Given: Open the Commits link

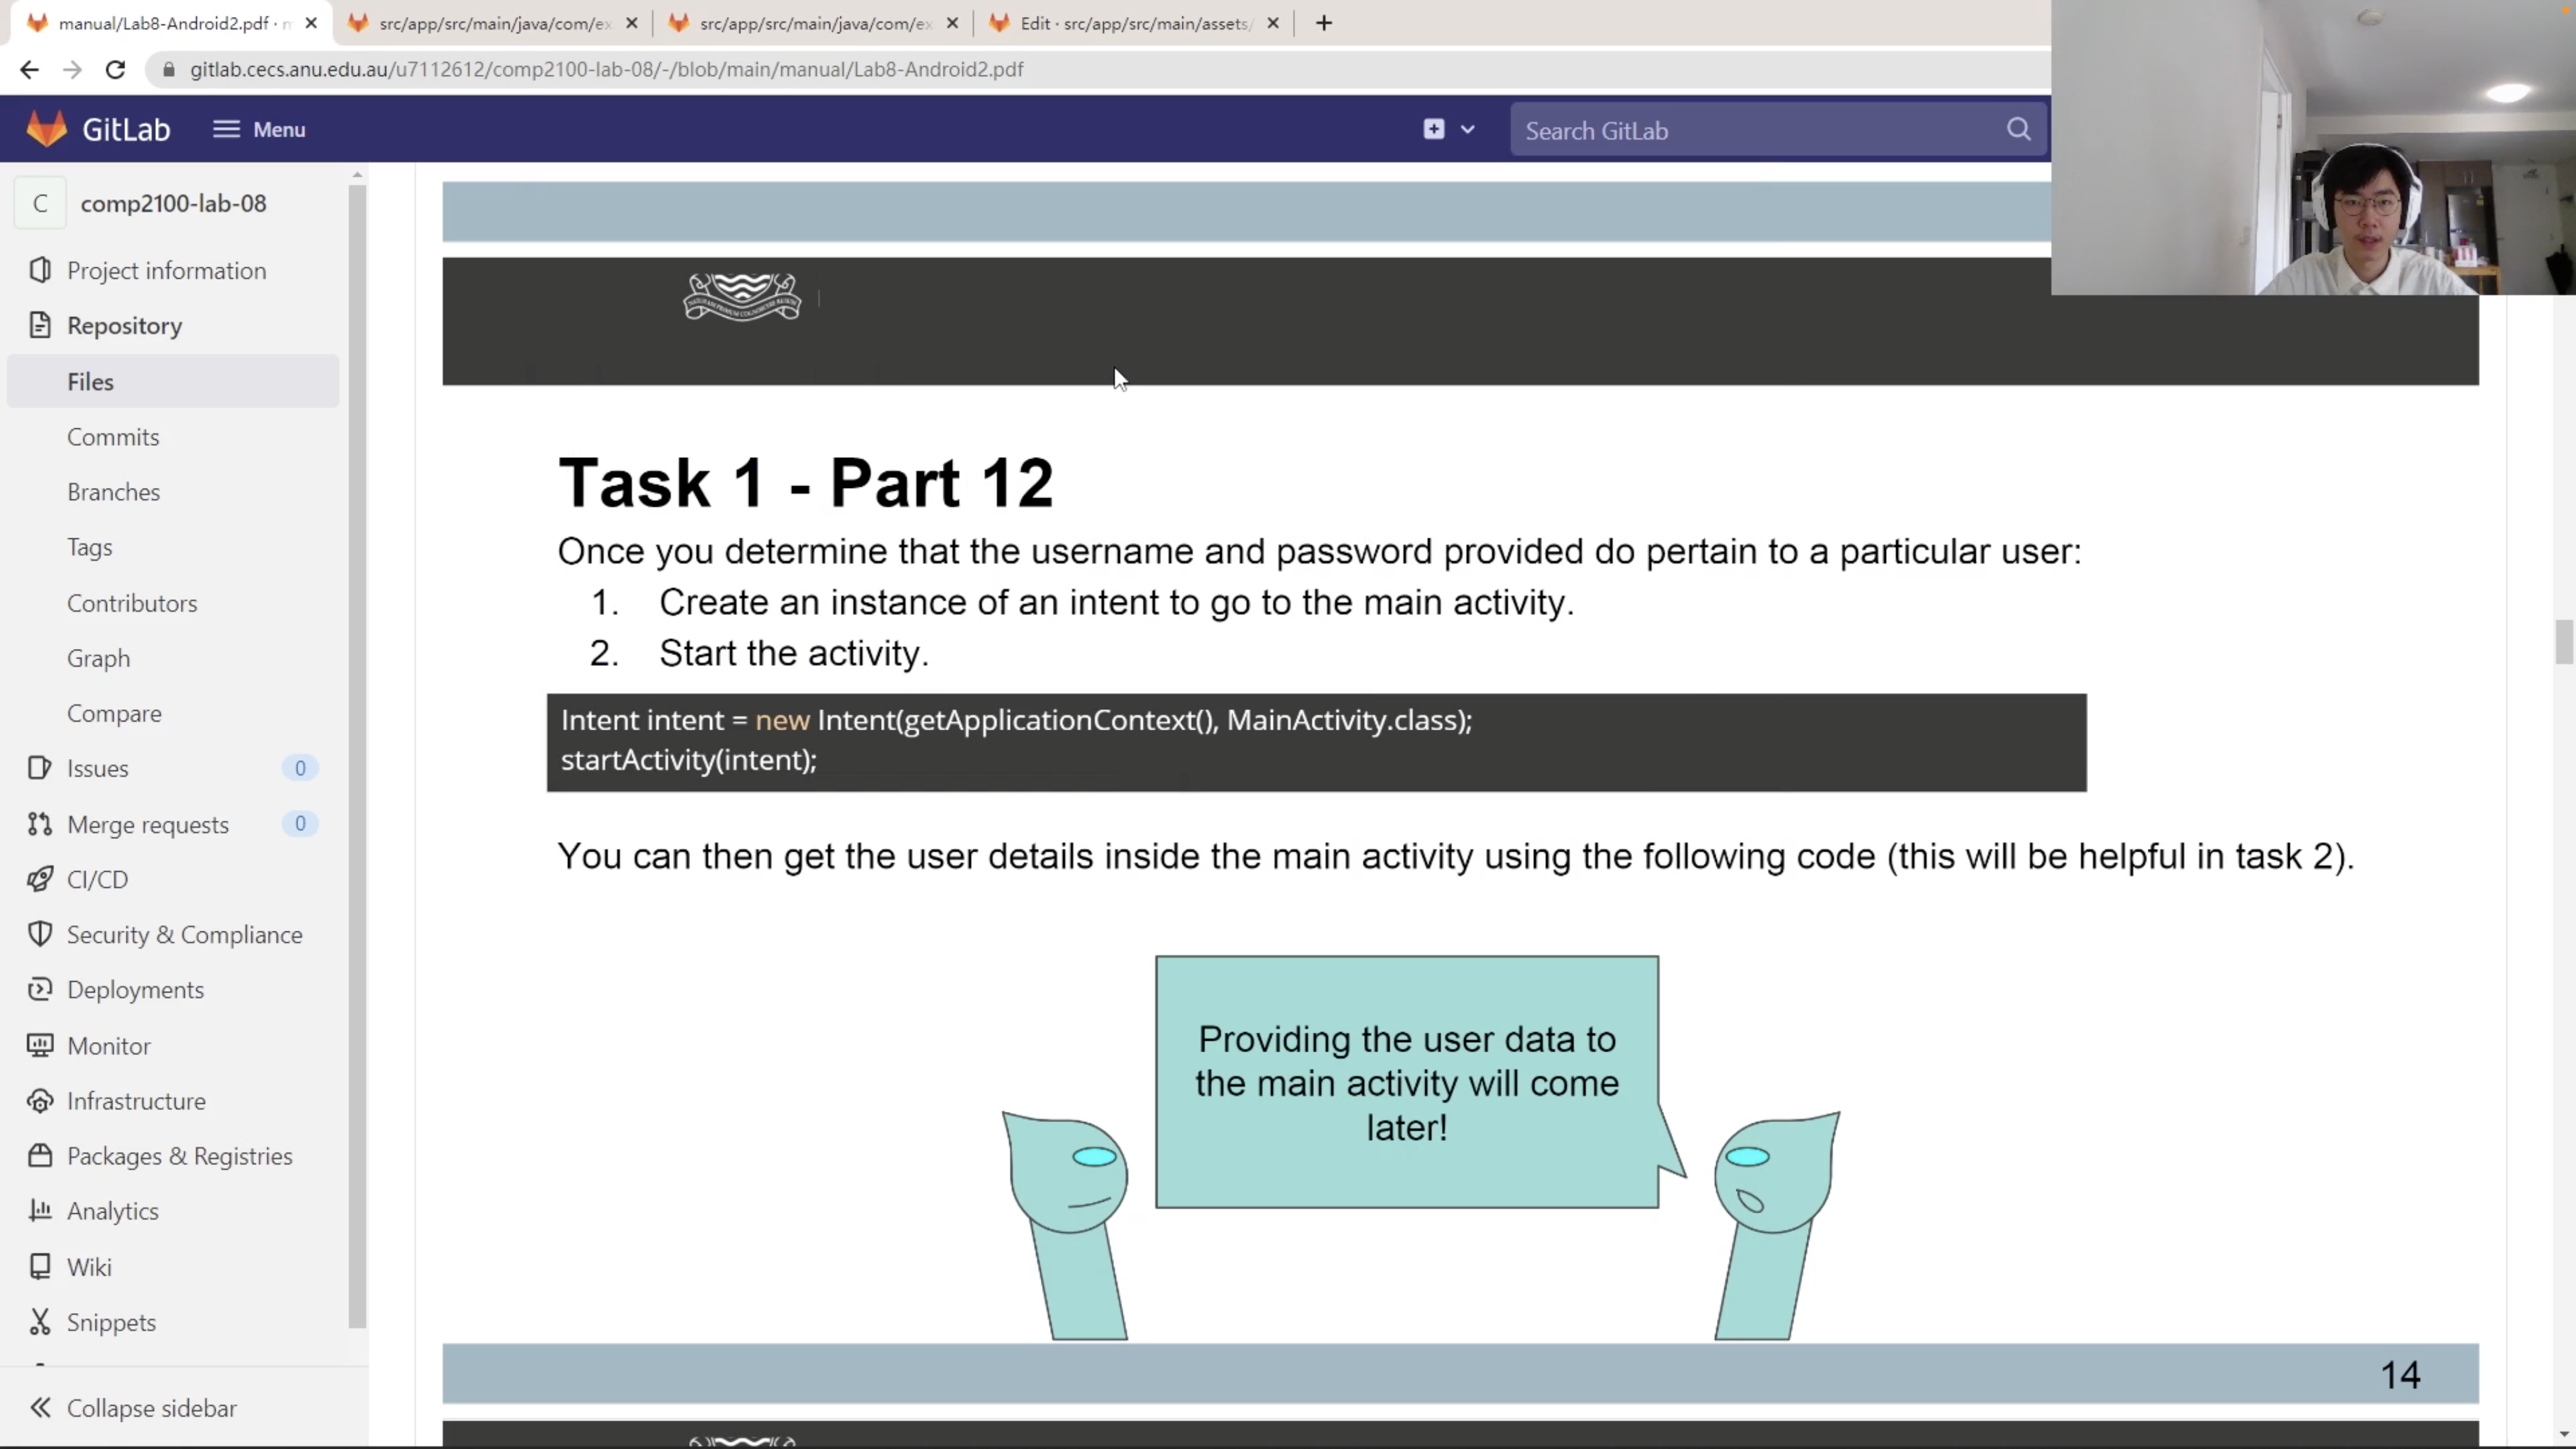Looking at the screenshot, I should click(x=113, y=437).
